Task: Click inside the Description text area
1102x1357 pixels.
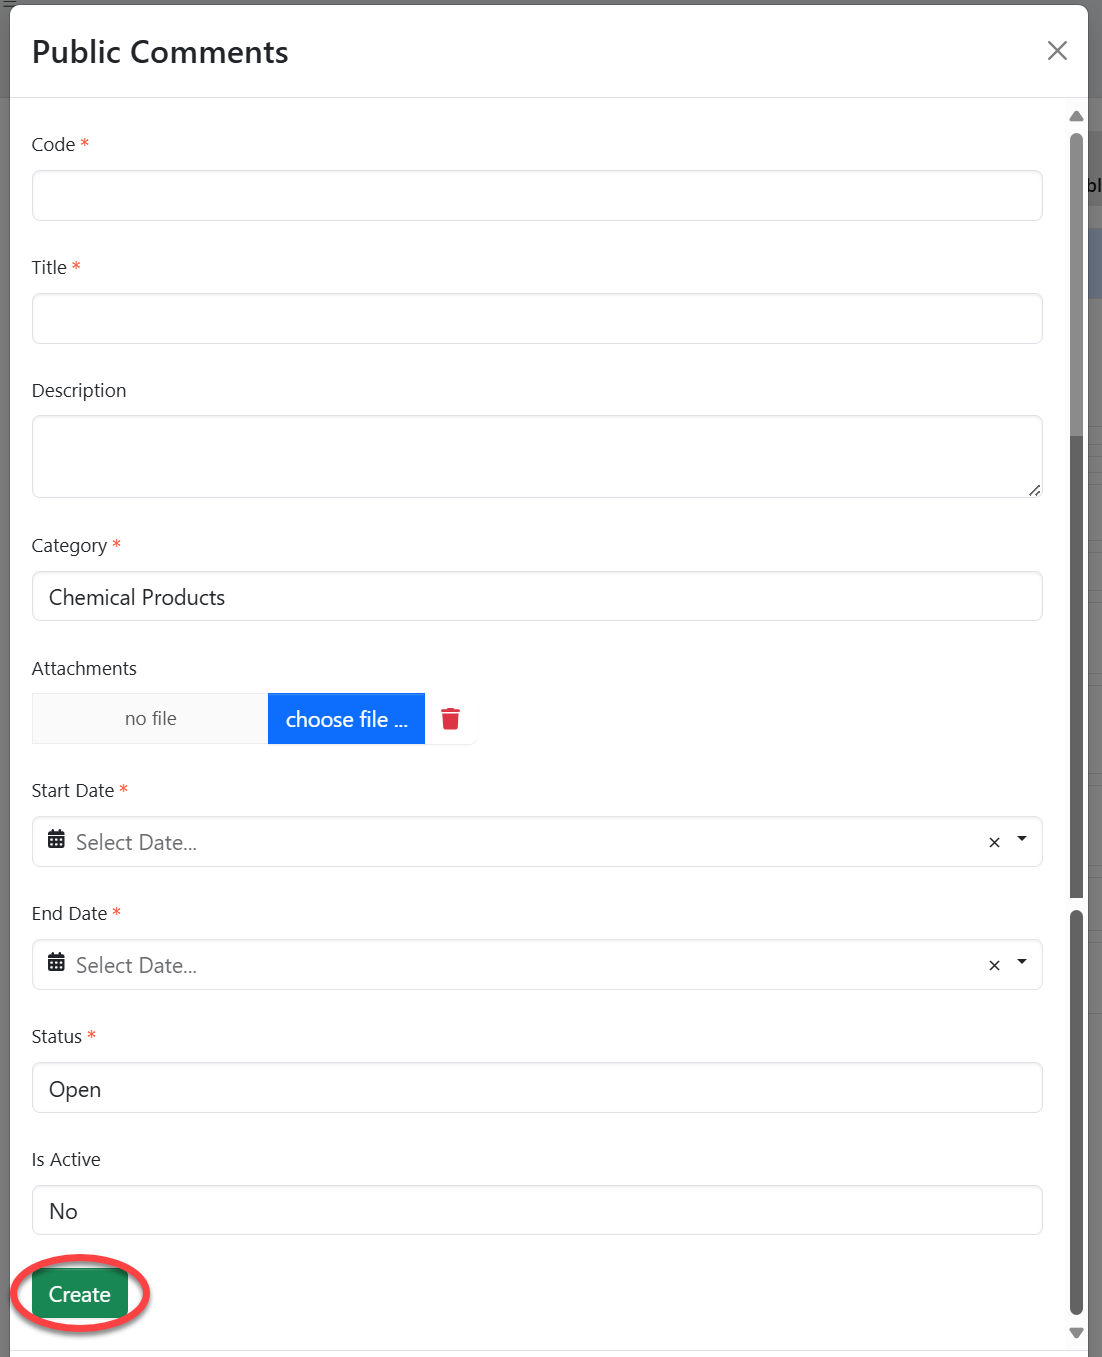Action: click(537, 457)
